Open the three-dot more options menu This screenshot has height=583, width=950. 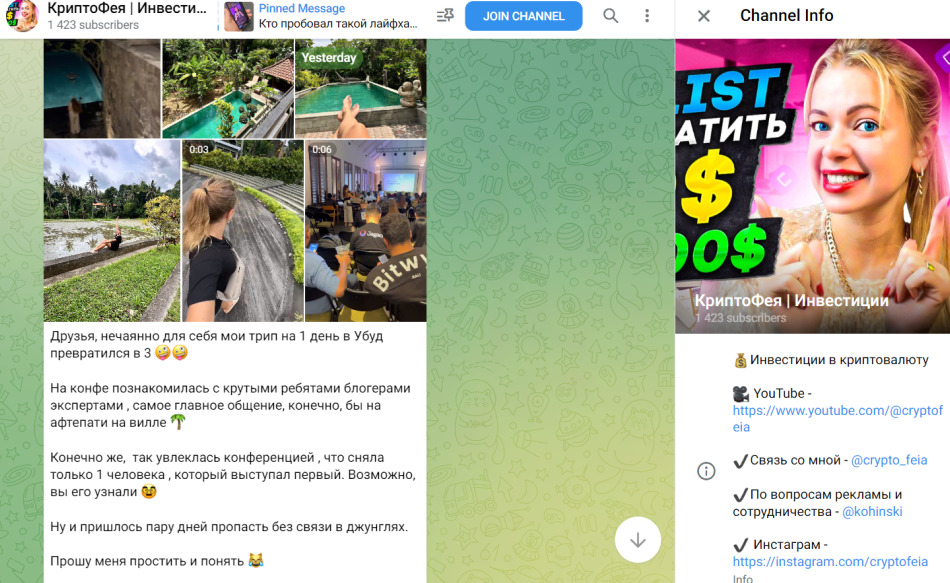pos(647,16)
